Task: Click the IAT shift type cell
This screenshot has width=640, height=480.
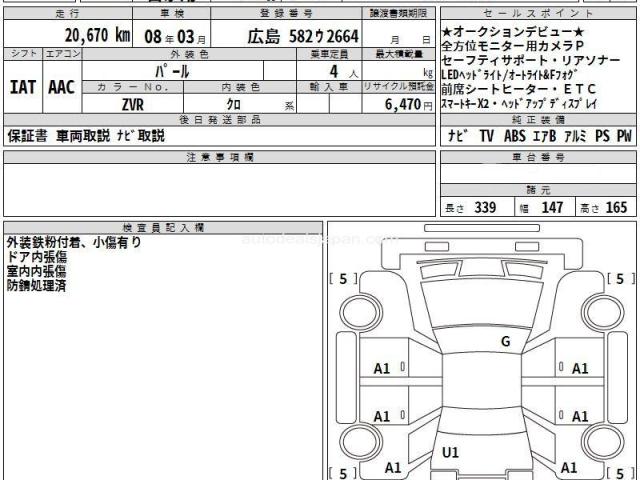Action: [x=24, y=87]
